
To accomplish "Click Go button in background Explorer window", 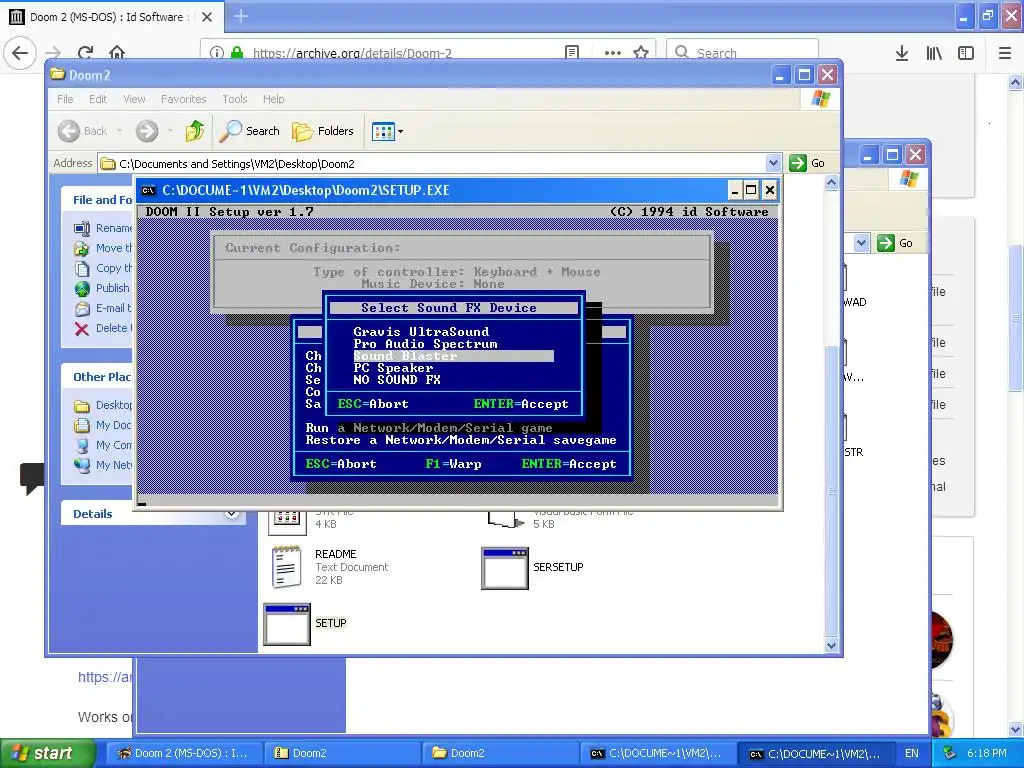I will [x=895, y=244].
